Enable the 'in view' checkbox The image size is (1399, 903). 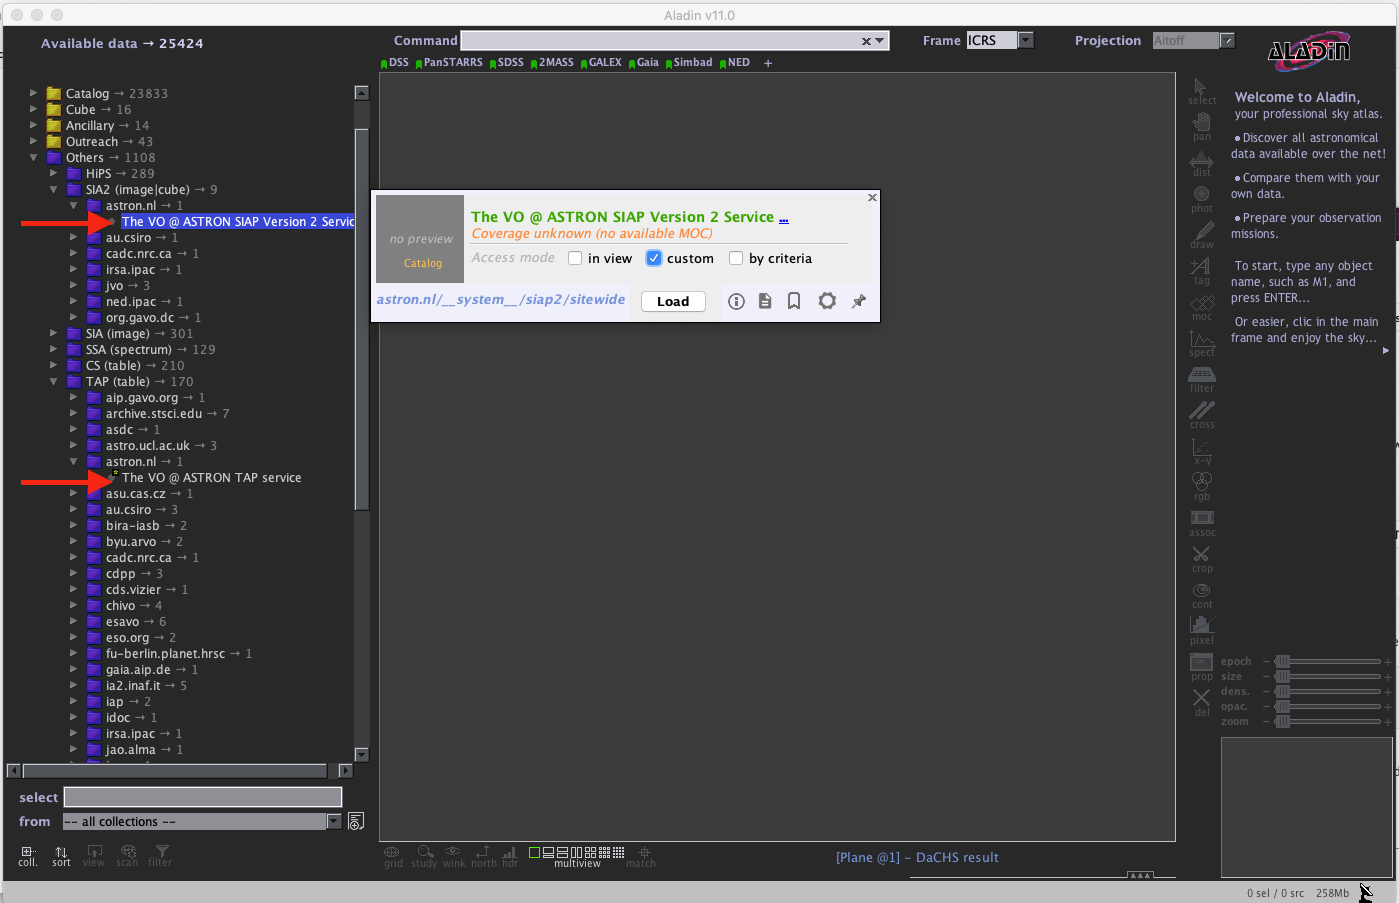575,258
